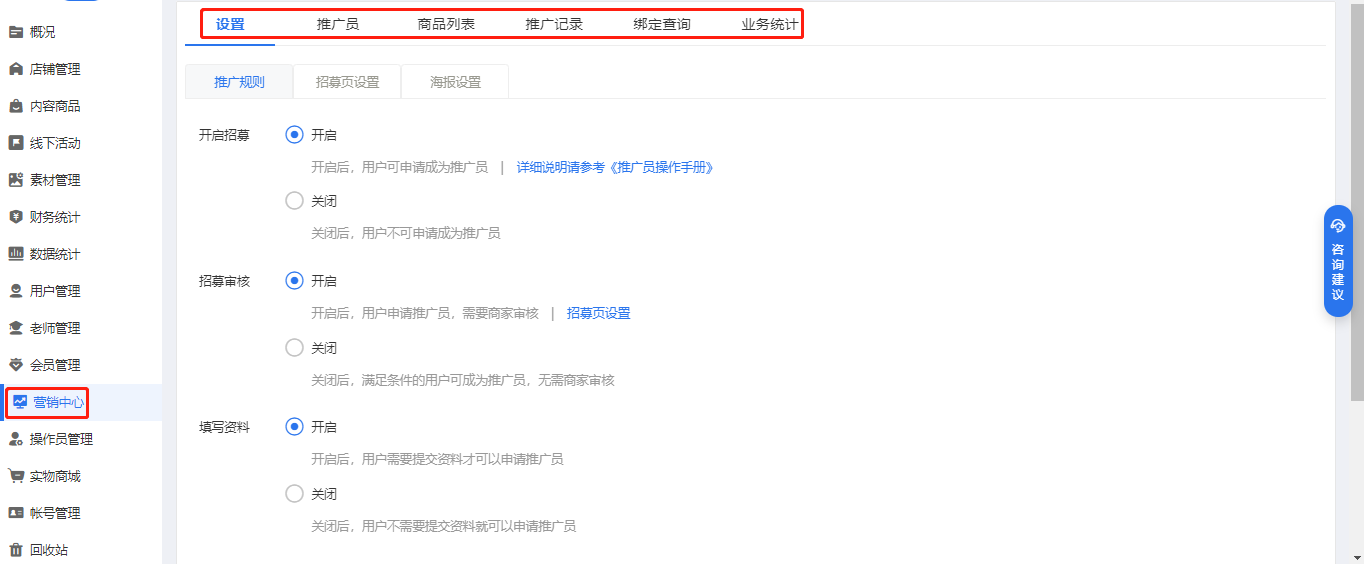The height and width of the screenshot is (564, 1364).
Task: Switch to the 商品列表 tab
Action: (x=446, y=24)
